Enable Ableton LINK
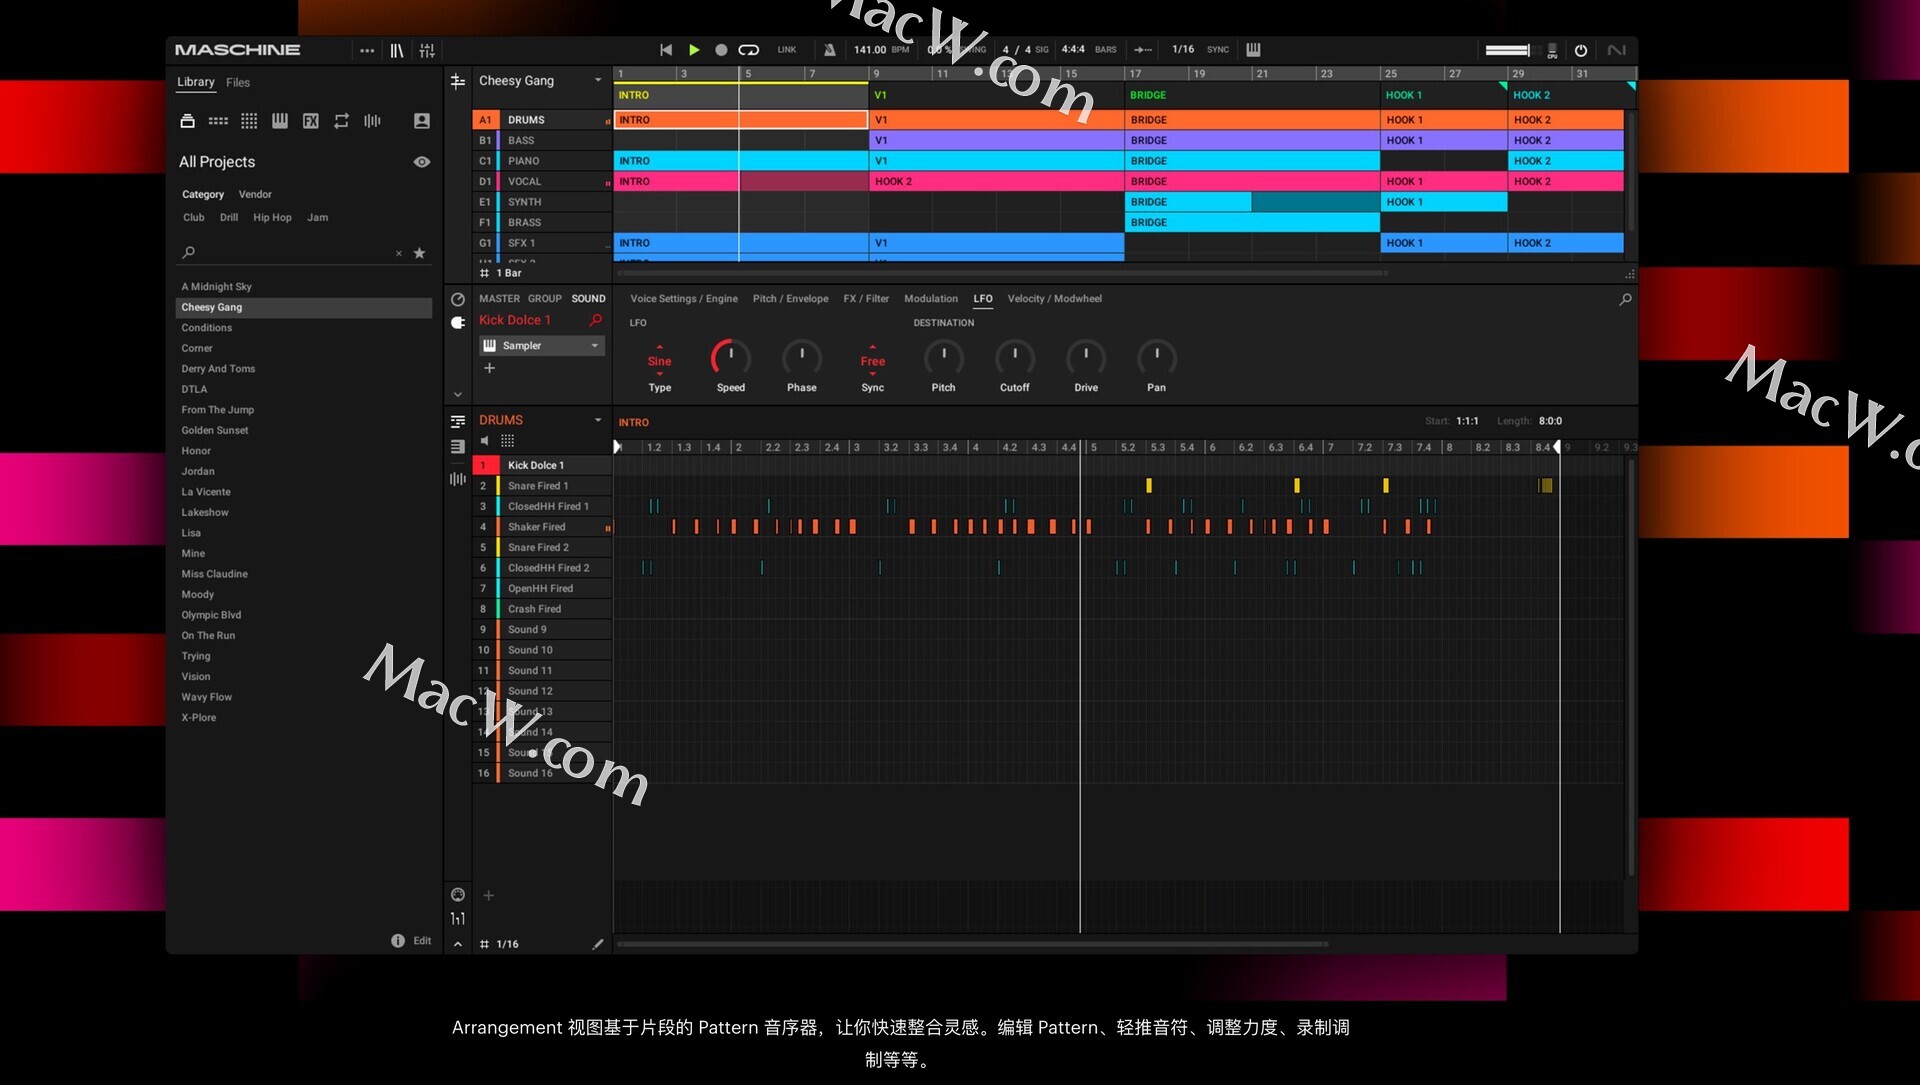Image resolution: width=1920 pixels, height=1085 pixels. click(787, 50)
